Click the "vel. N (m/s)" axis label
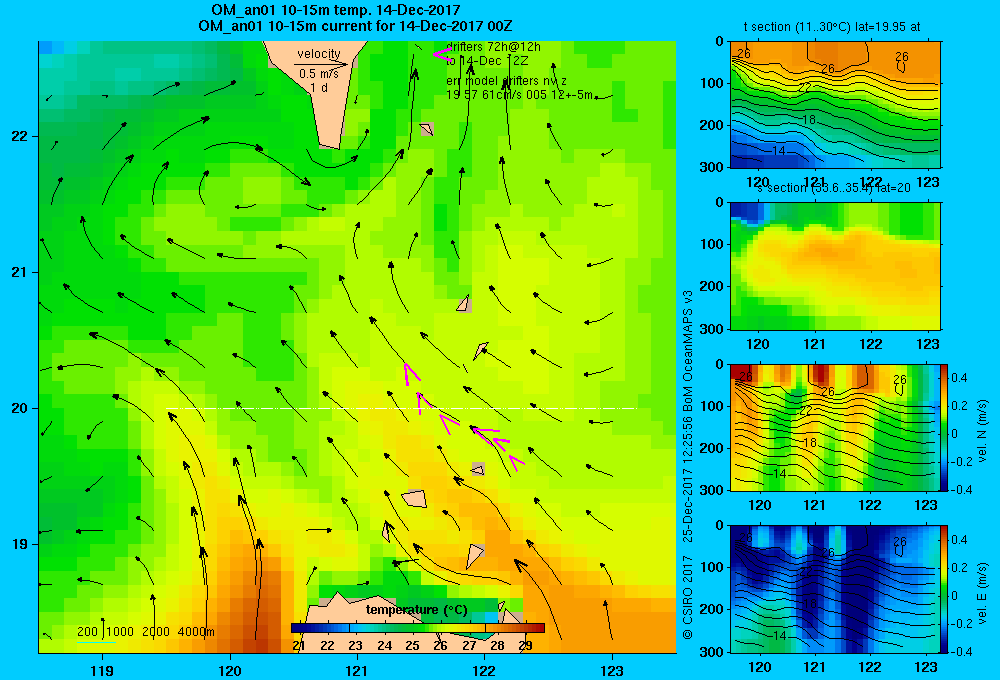This screenshot has height=680, width=1000. click(982, 431)
